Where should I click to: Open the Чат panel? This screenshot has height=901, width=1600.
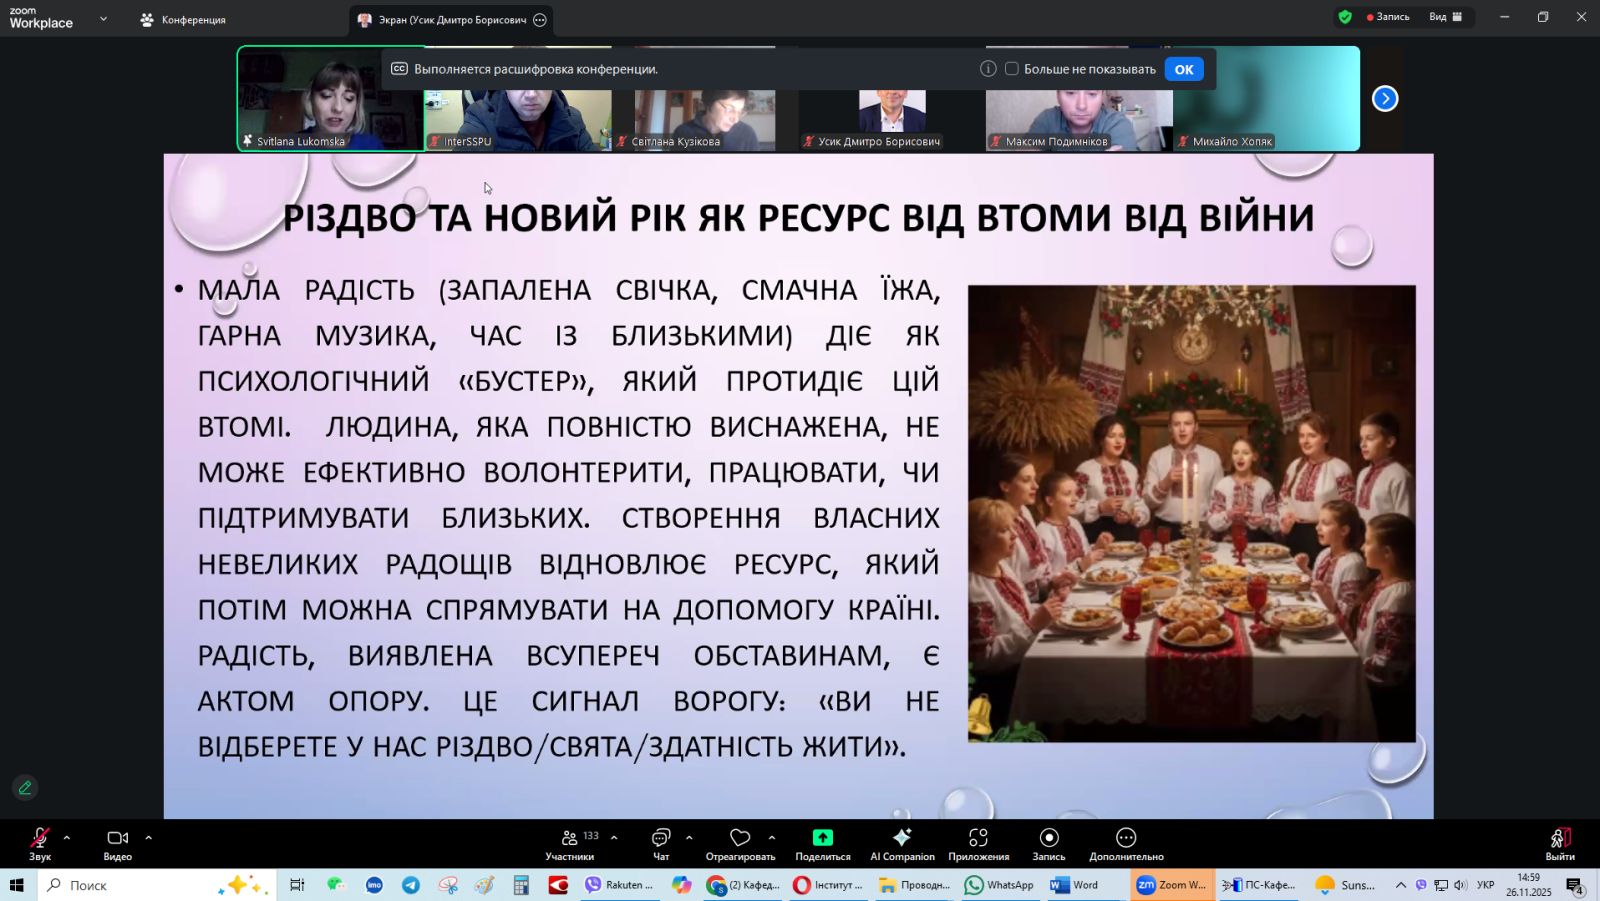point(660,842)
